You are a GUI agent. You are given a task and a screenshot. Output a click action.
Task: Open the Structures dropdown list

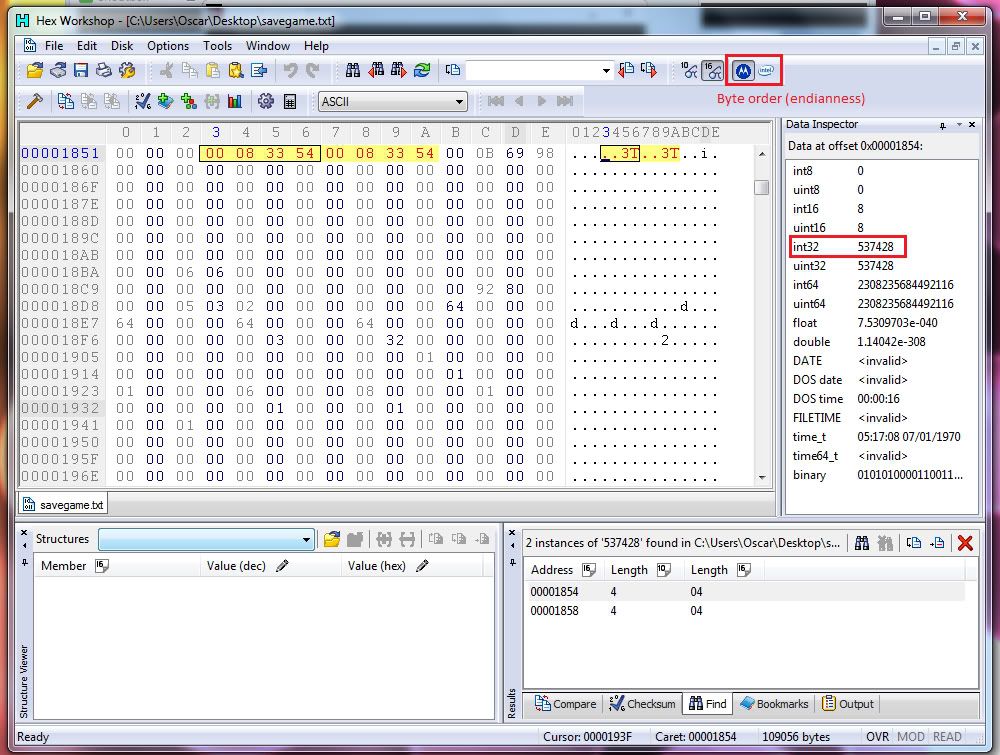coord(307,540)
